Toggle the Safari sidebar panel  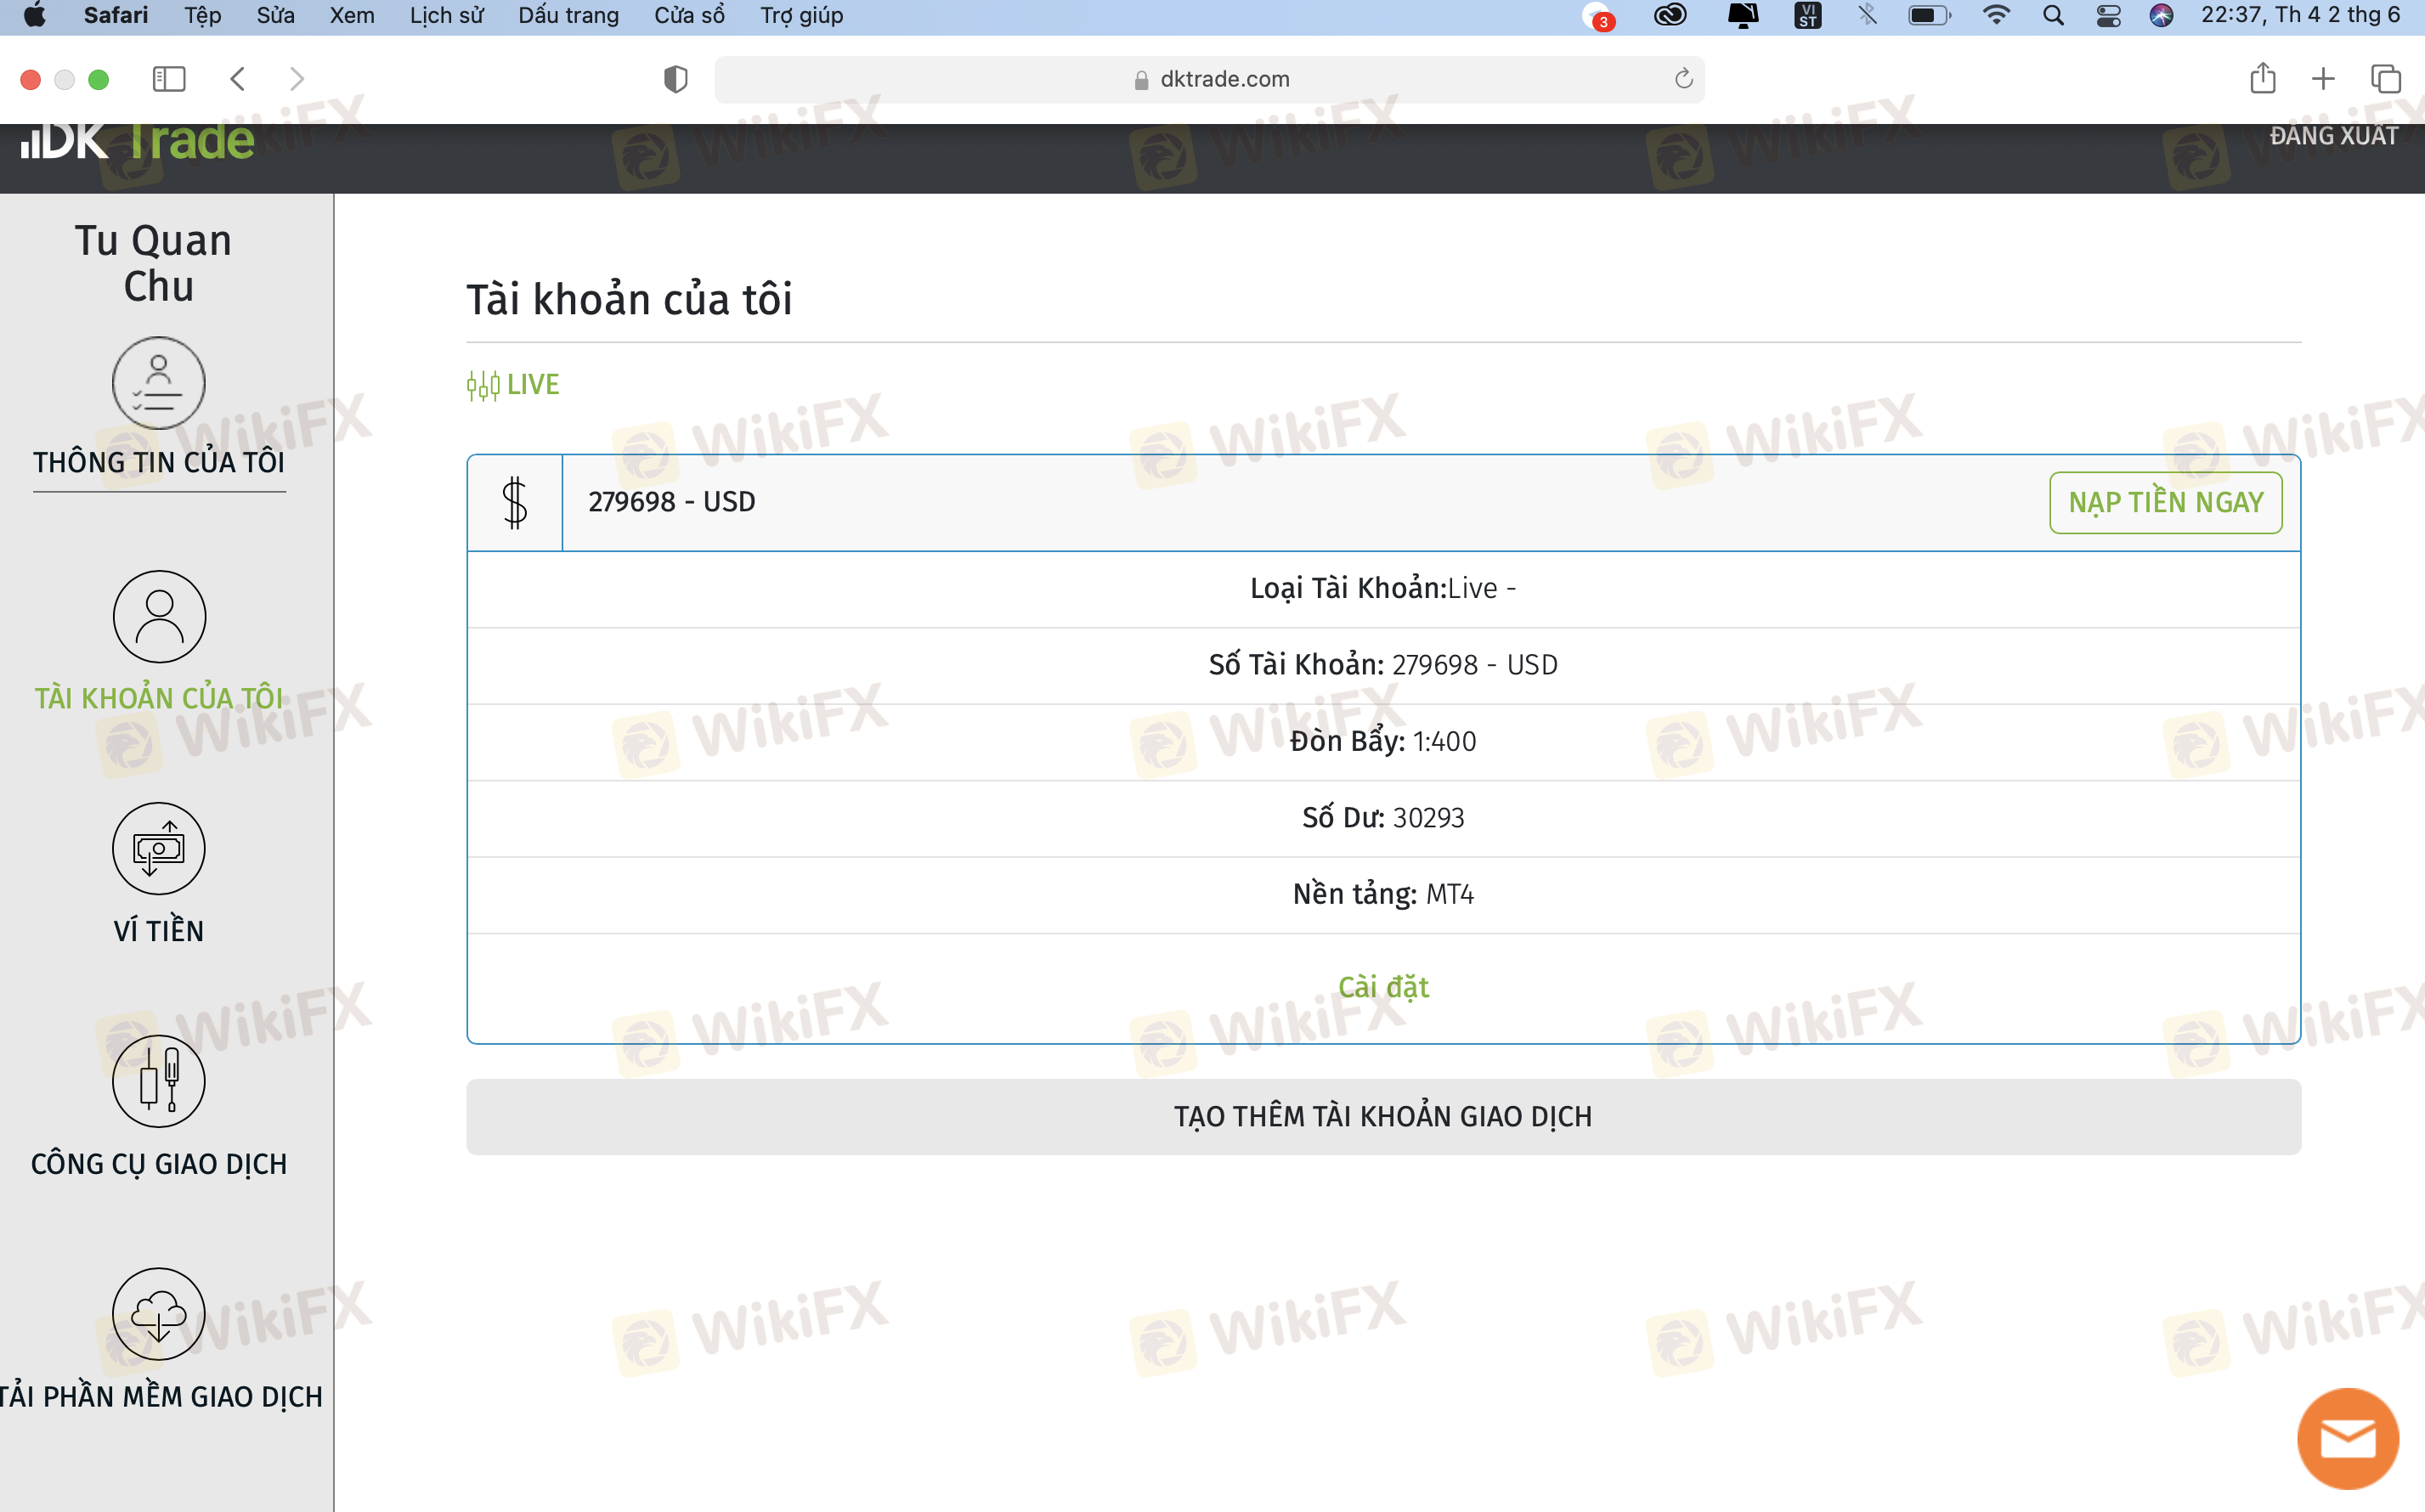pos(169,79)
